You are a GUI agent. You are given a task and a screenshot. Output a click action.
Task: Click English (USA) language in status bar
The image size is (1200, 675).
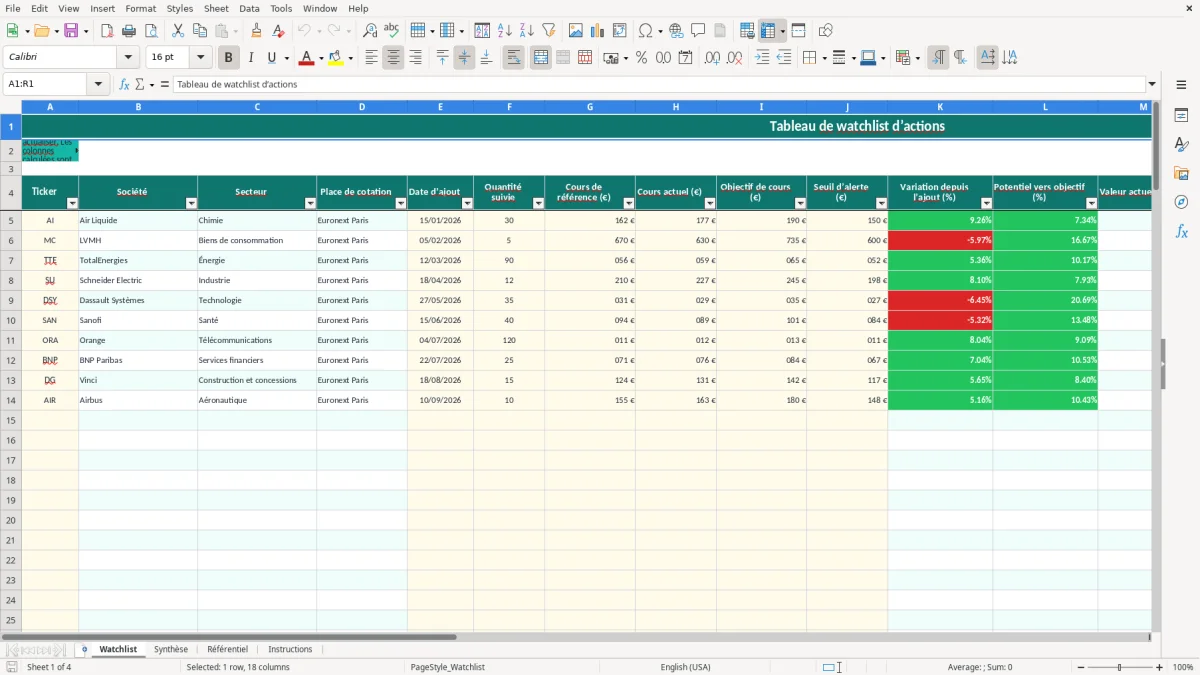tap(686, 667)
